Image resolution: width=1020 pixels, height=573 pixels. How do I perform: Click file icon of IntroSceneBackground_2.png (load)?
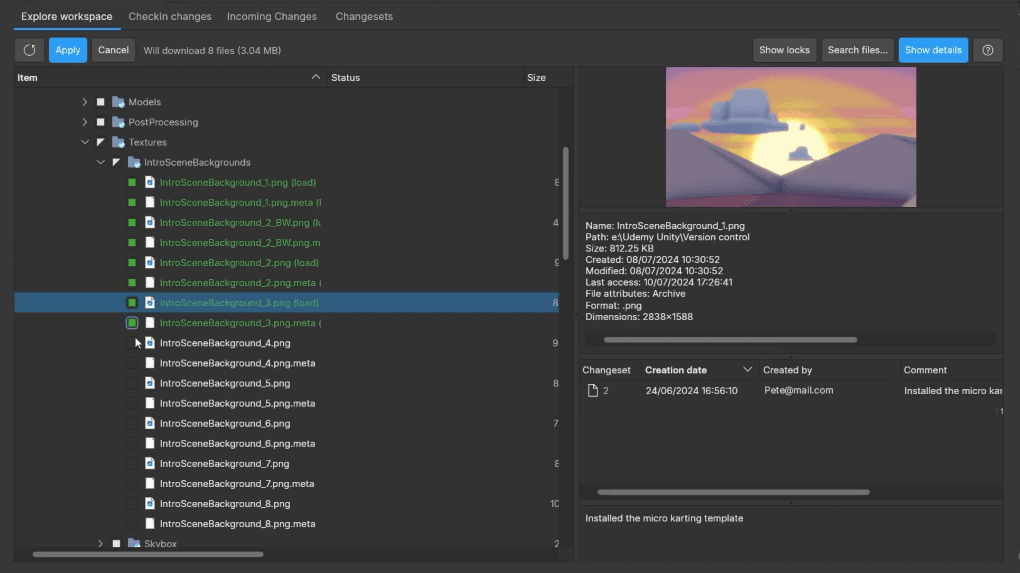[x=150, y=263]
